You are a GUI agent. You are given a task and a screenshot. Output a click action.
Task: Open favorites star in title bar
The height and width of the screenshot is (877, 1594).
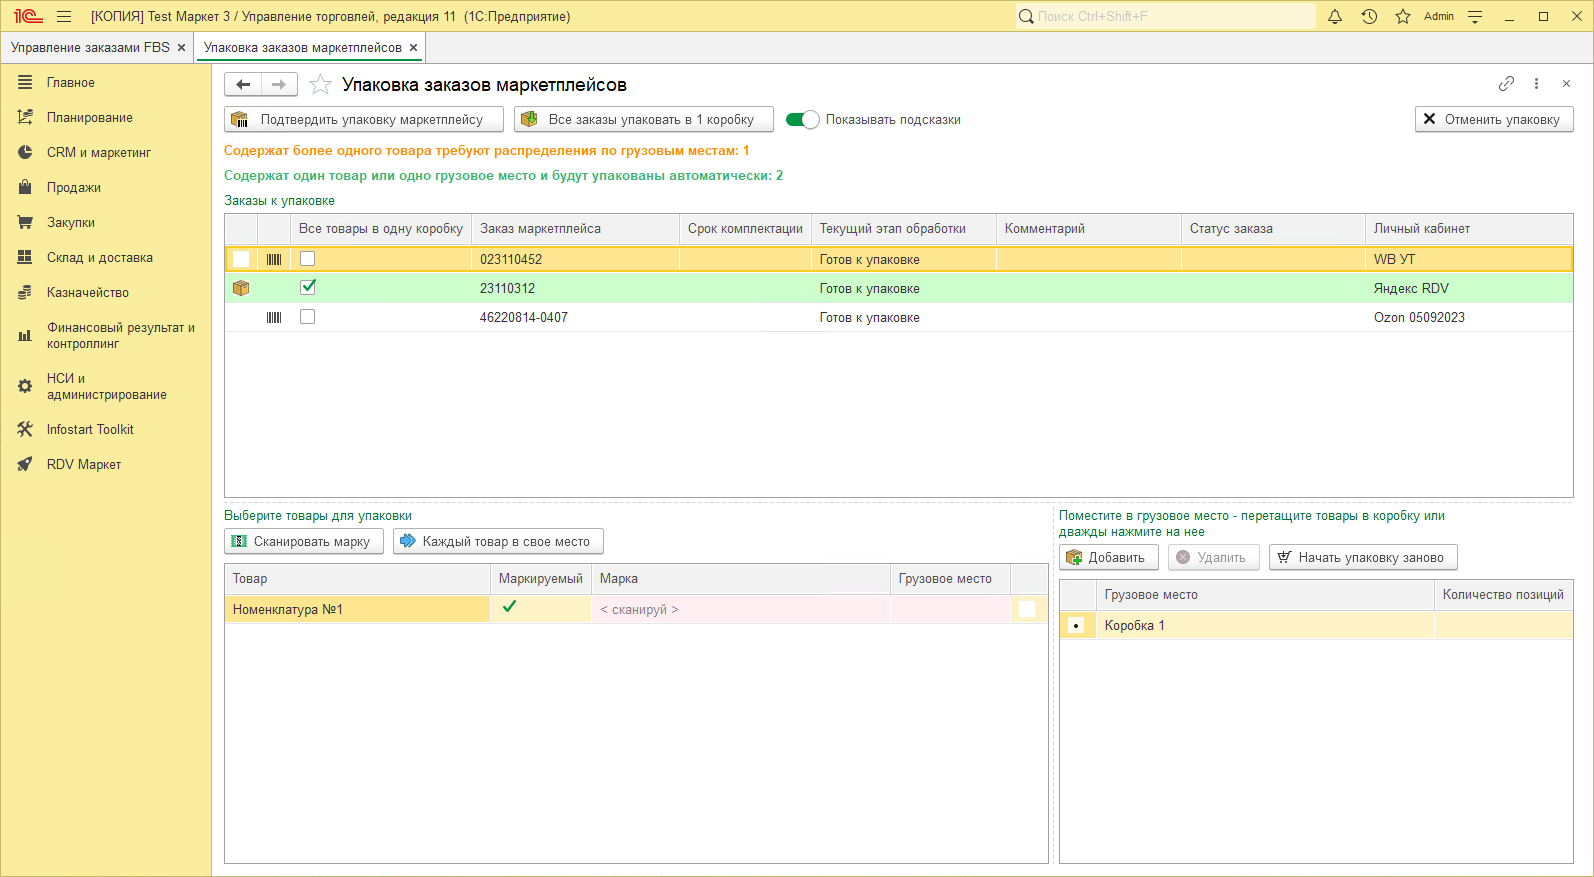coord(1403,16)
